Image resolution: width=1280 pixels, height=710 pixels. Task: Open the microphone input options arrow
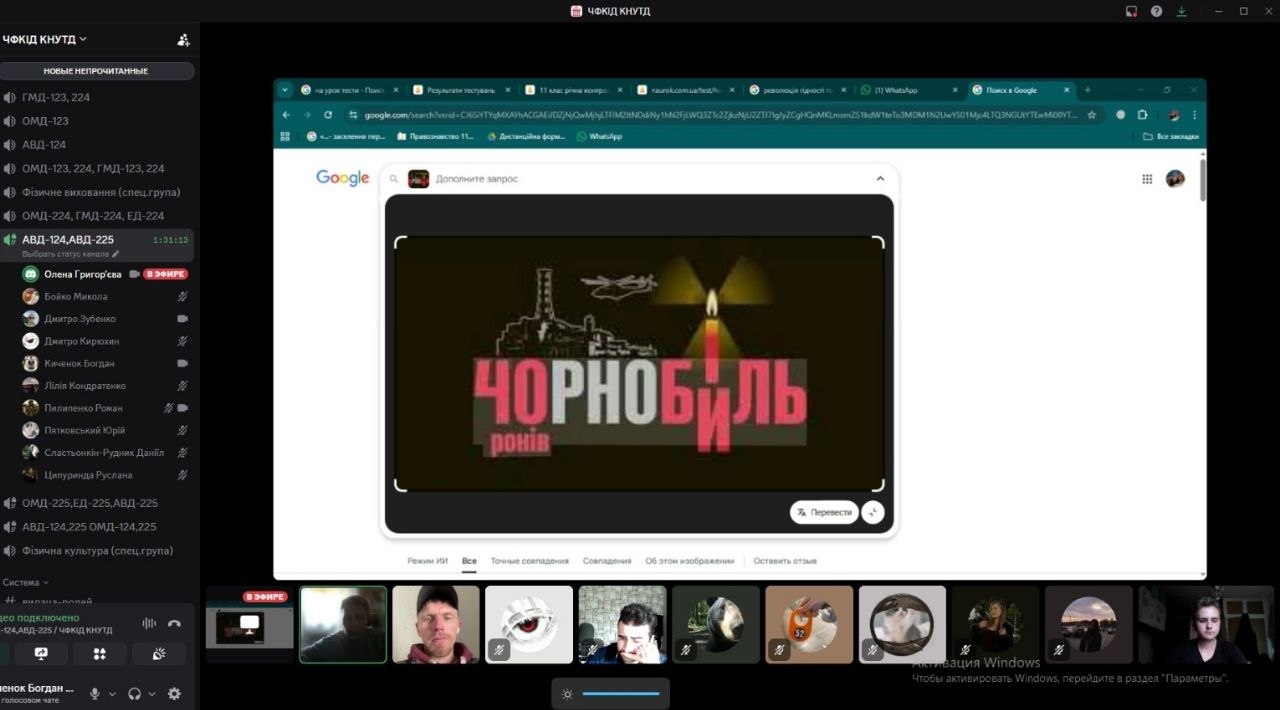pyautogui.click(x=112, y=694)
